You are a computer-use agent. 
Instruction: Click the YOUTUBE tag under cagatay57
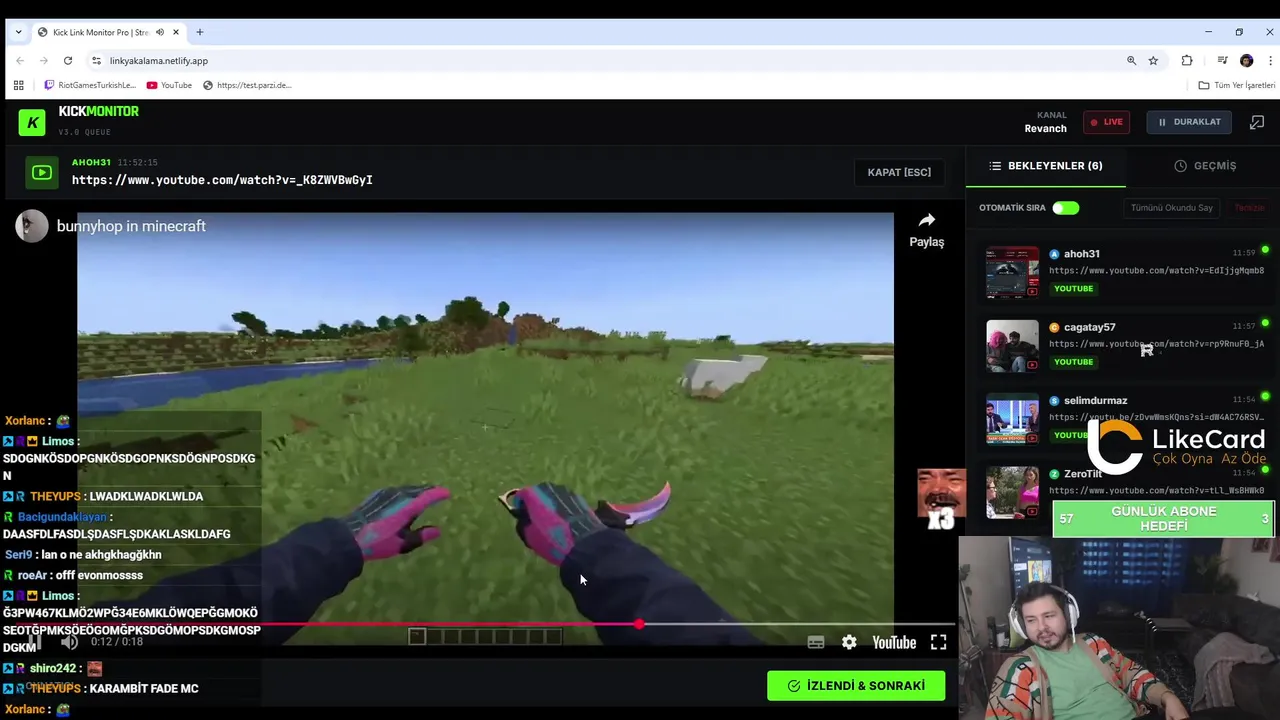coord(1073,362)
